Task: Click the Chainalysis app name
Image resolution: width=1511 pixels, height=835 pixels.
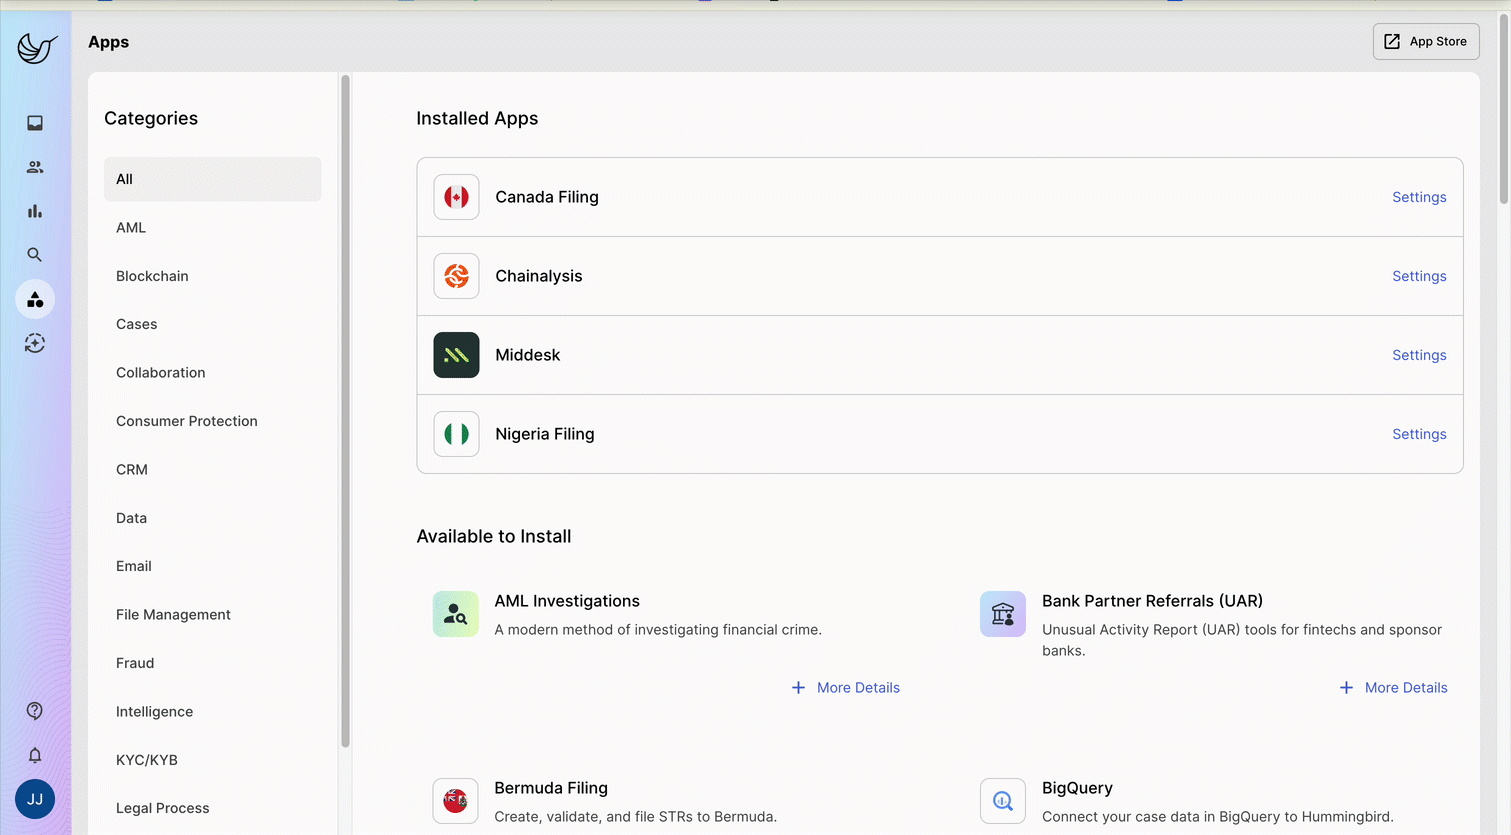Action: coord(539,276)
